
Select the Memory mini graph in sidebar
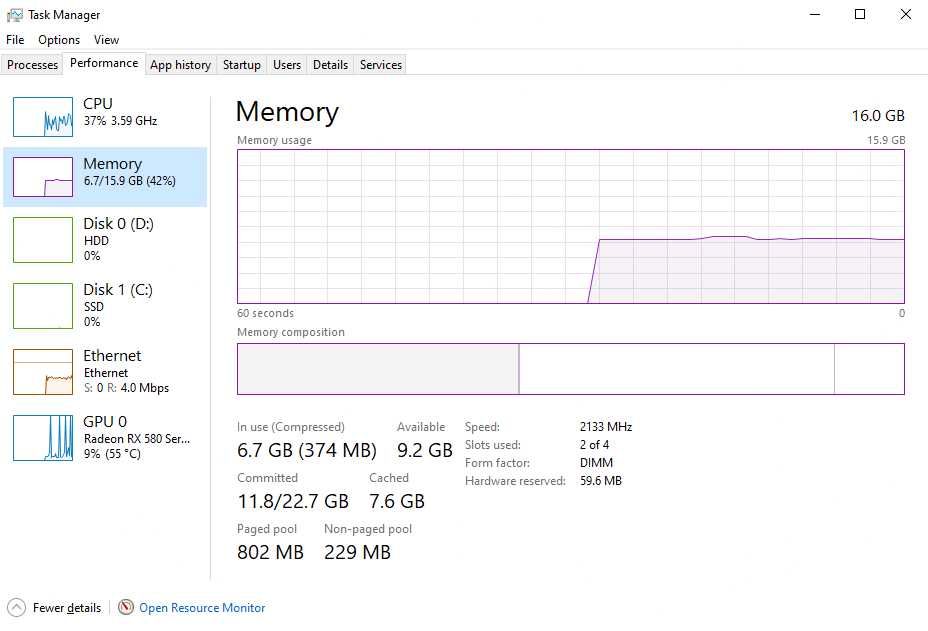point(43,177)
